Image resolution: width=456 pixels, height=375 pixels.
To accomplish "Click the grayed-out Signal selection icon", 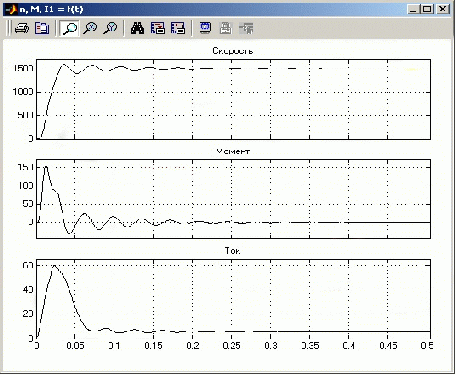I will [246, 28].
